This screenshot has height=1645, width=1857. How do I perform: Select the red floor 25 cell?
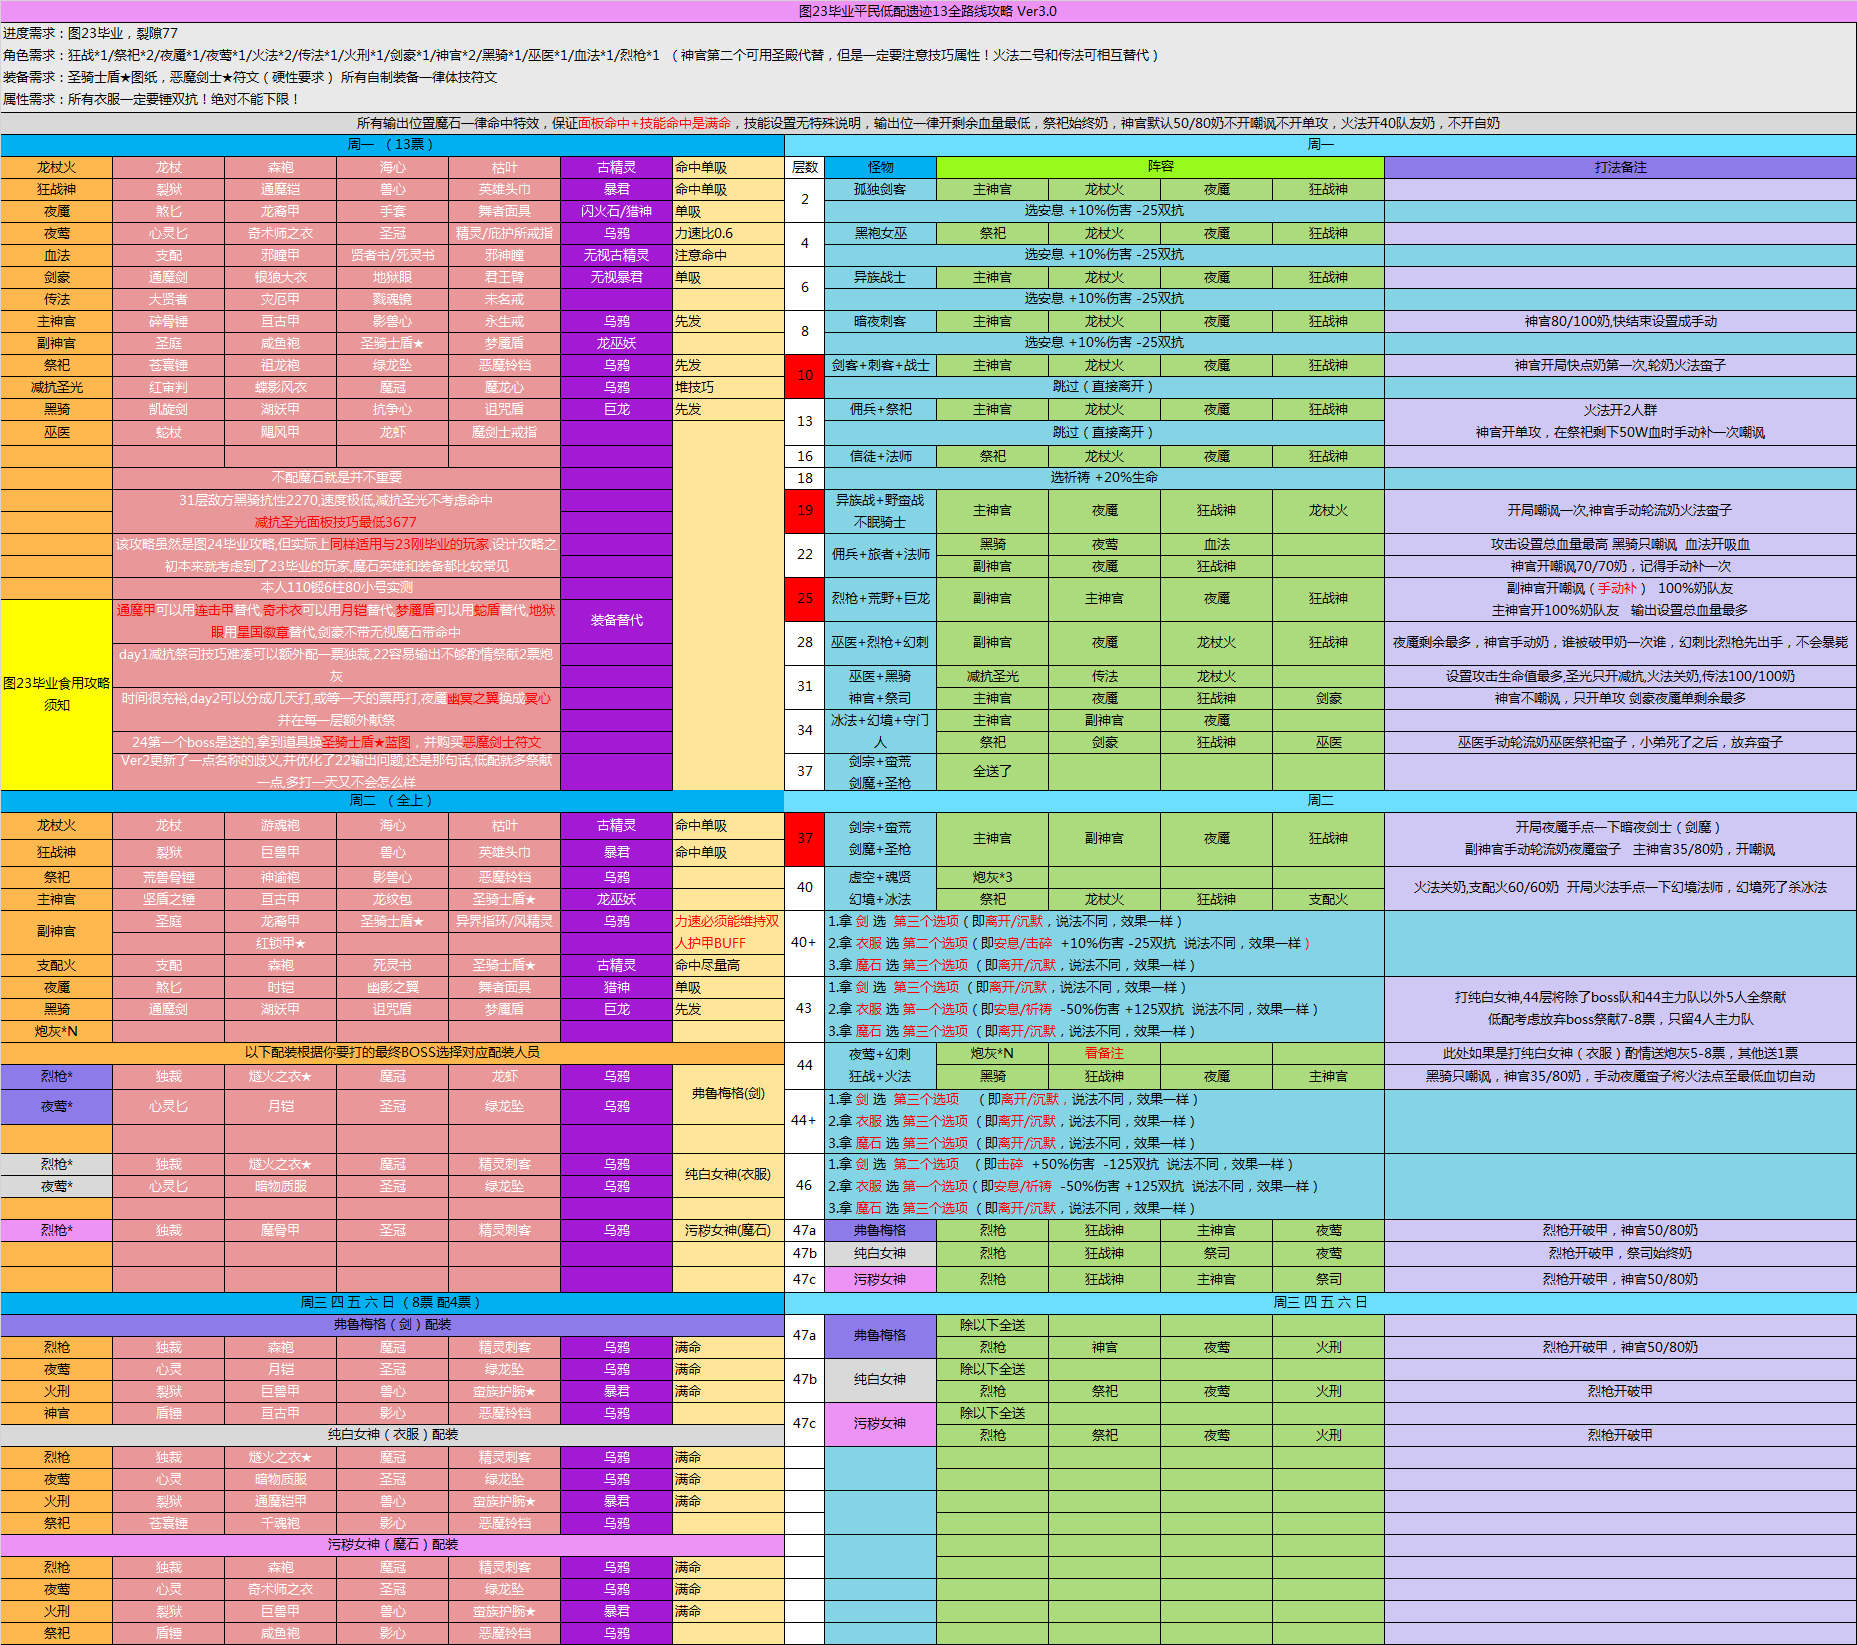[x=804, y=598]
